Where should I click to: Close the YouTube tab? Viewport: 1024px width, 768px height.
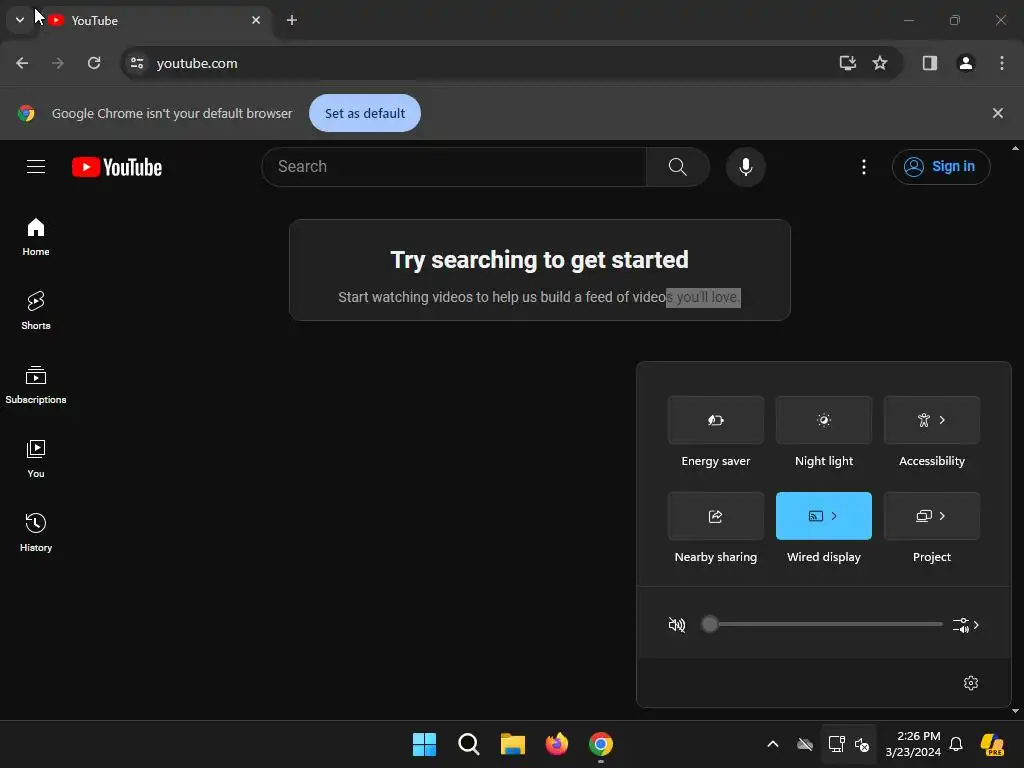click(x=255, y=20)
